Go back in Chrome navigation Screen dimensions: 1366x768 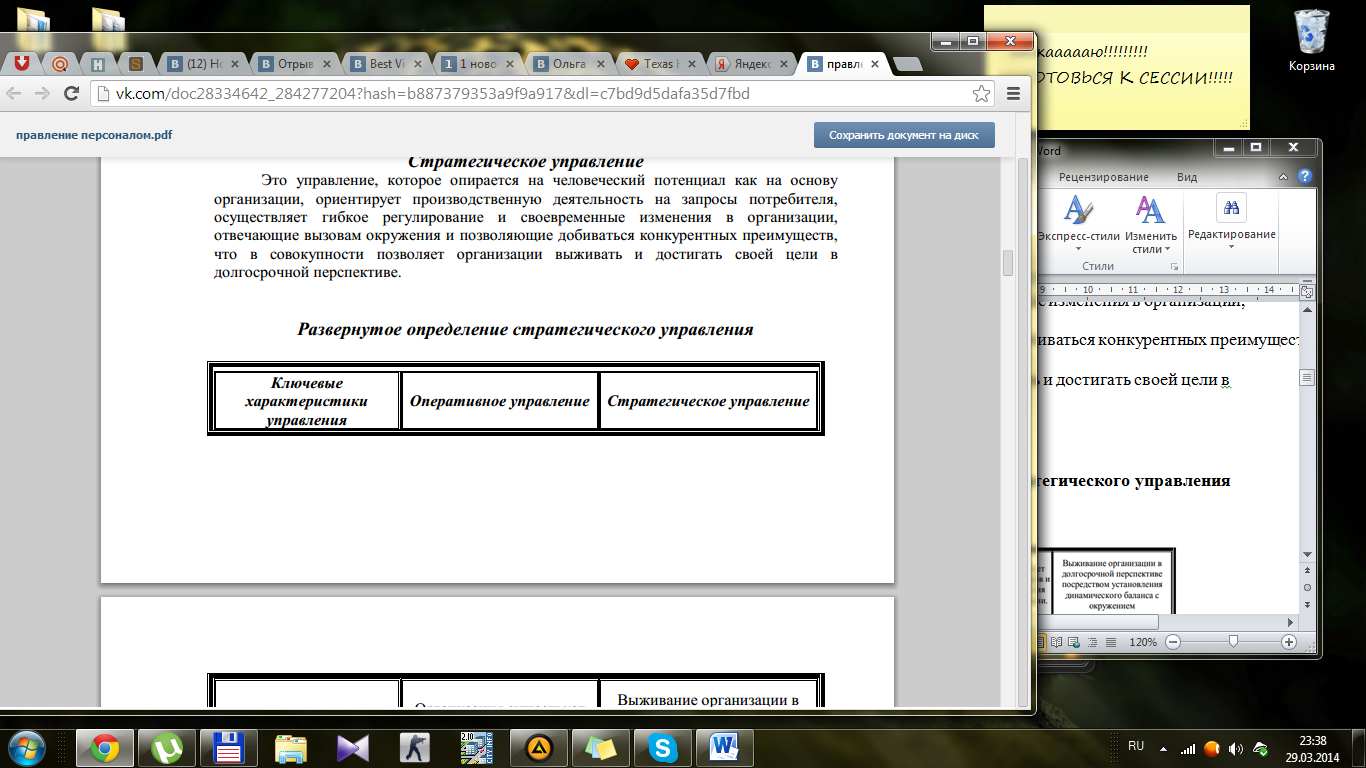point(15,94)
